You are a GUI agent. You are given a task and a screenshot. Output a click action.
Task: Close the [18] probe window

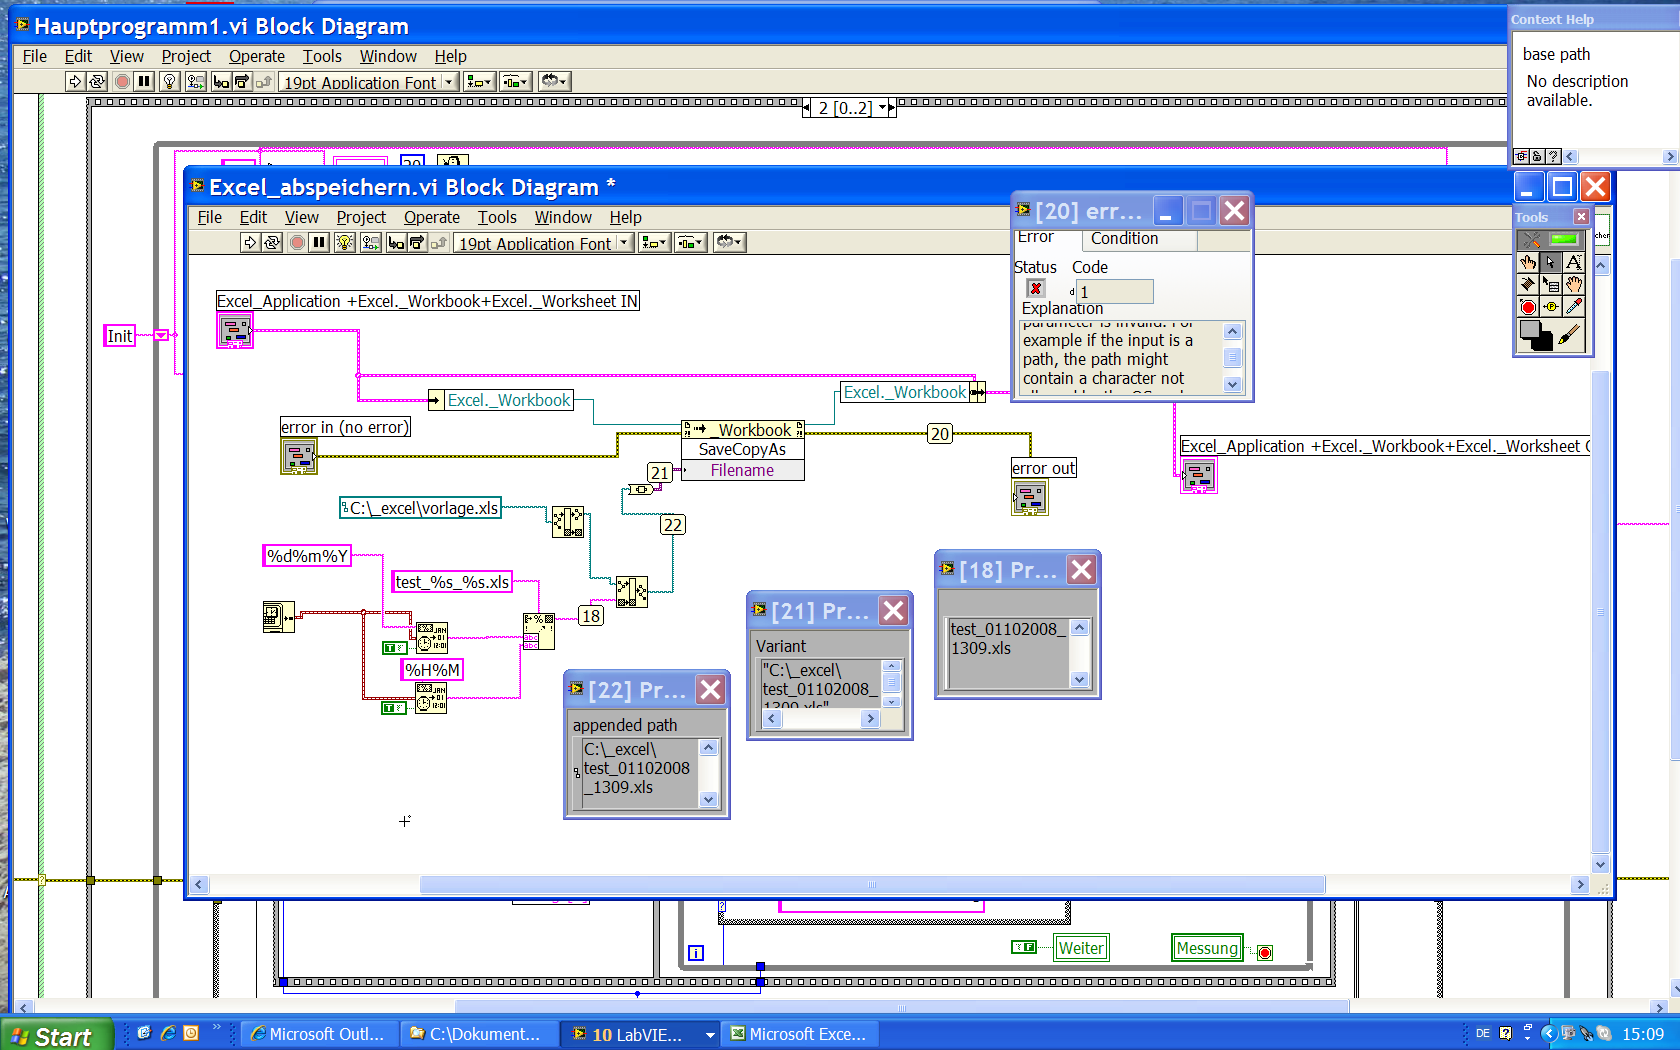[x=1081, y=570]
